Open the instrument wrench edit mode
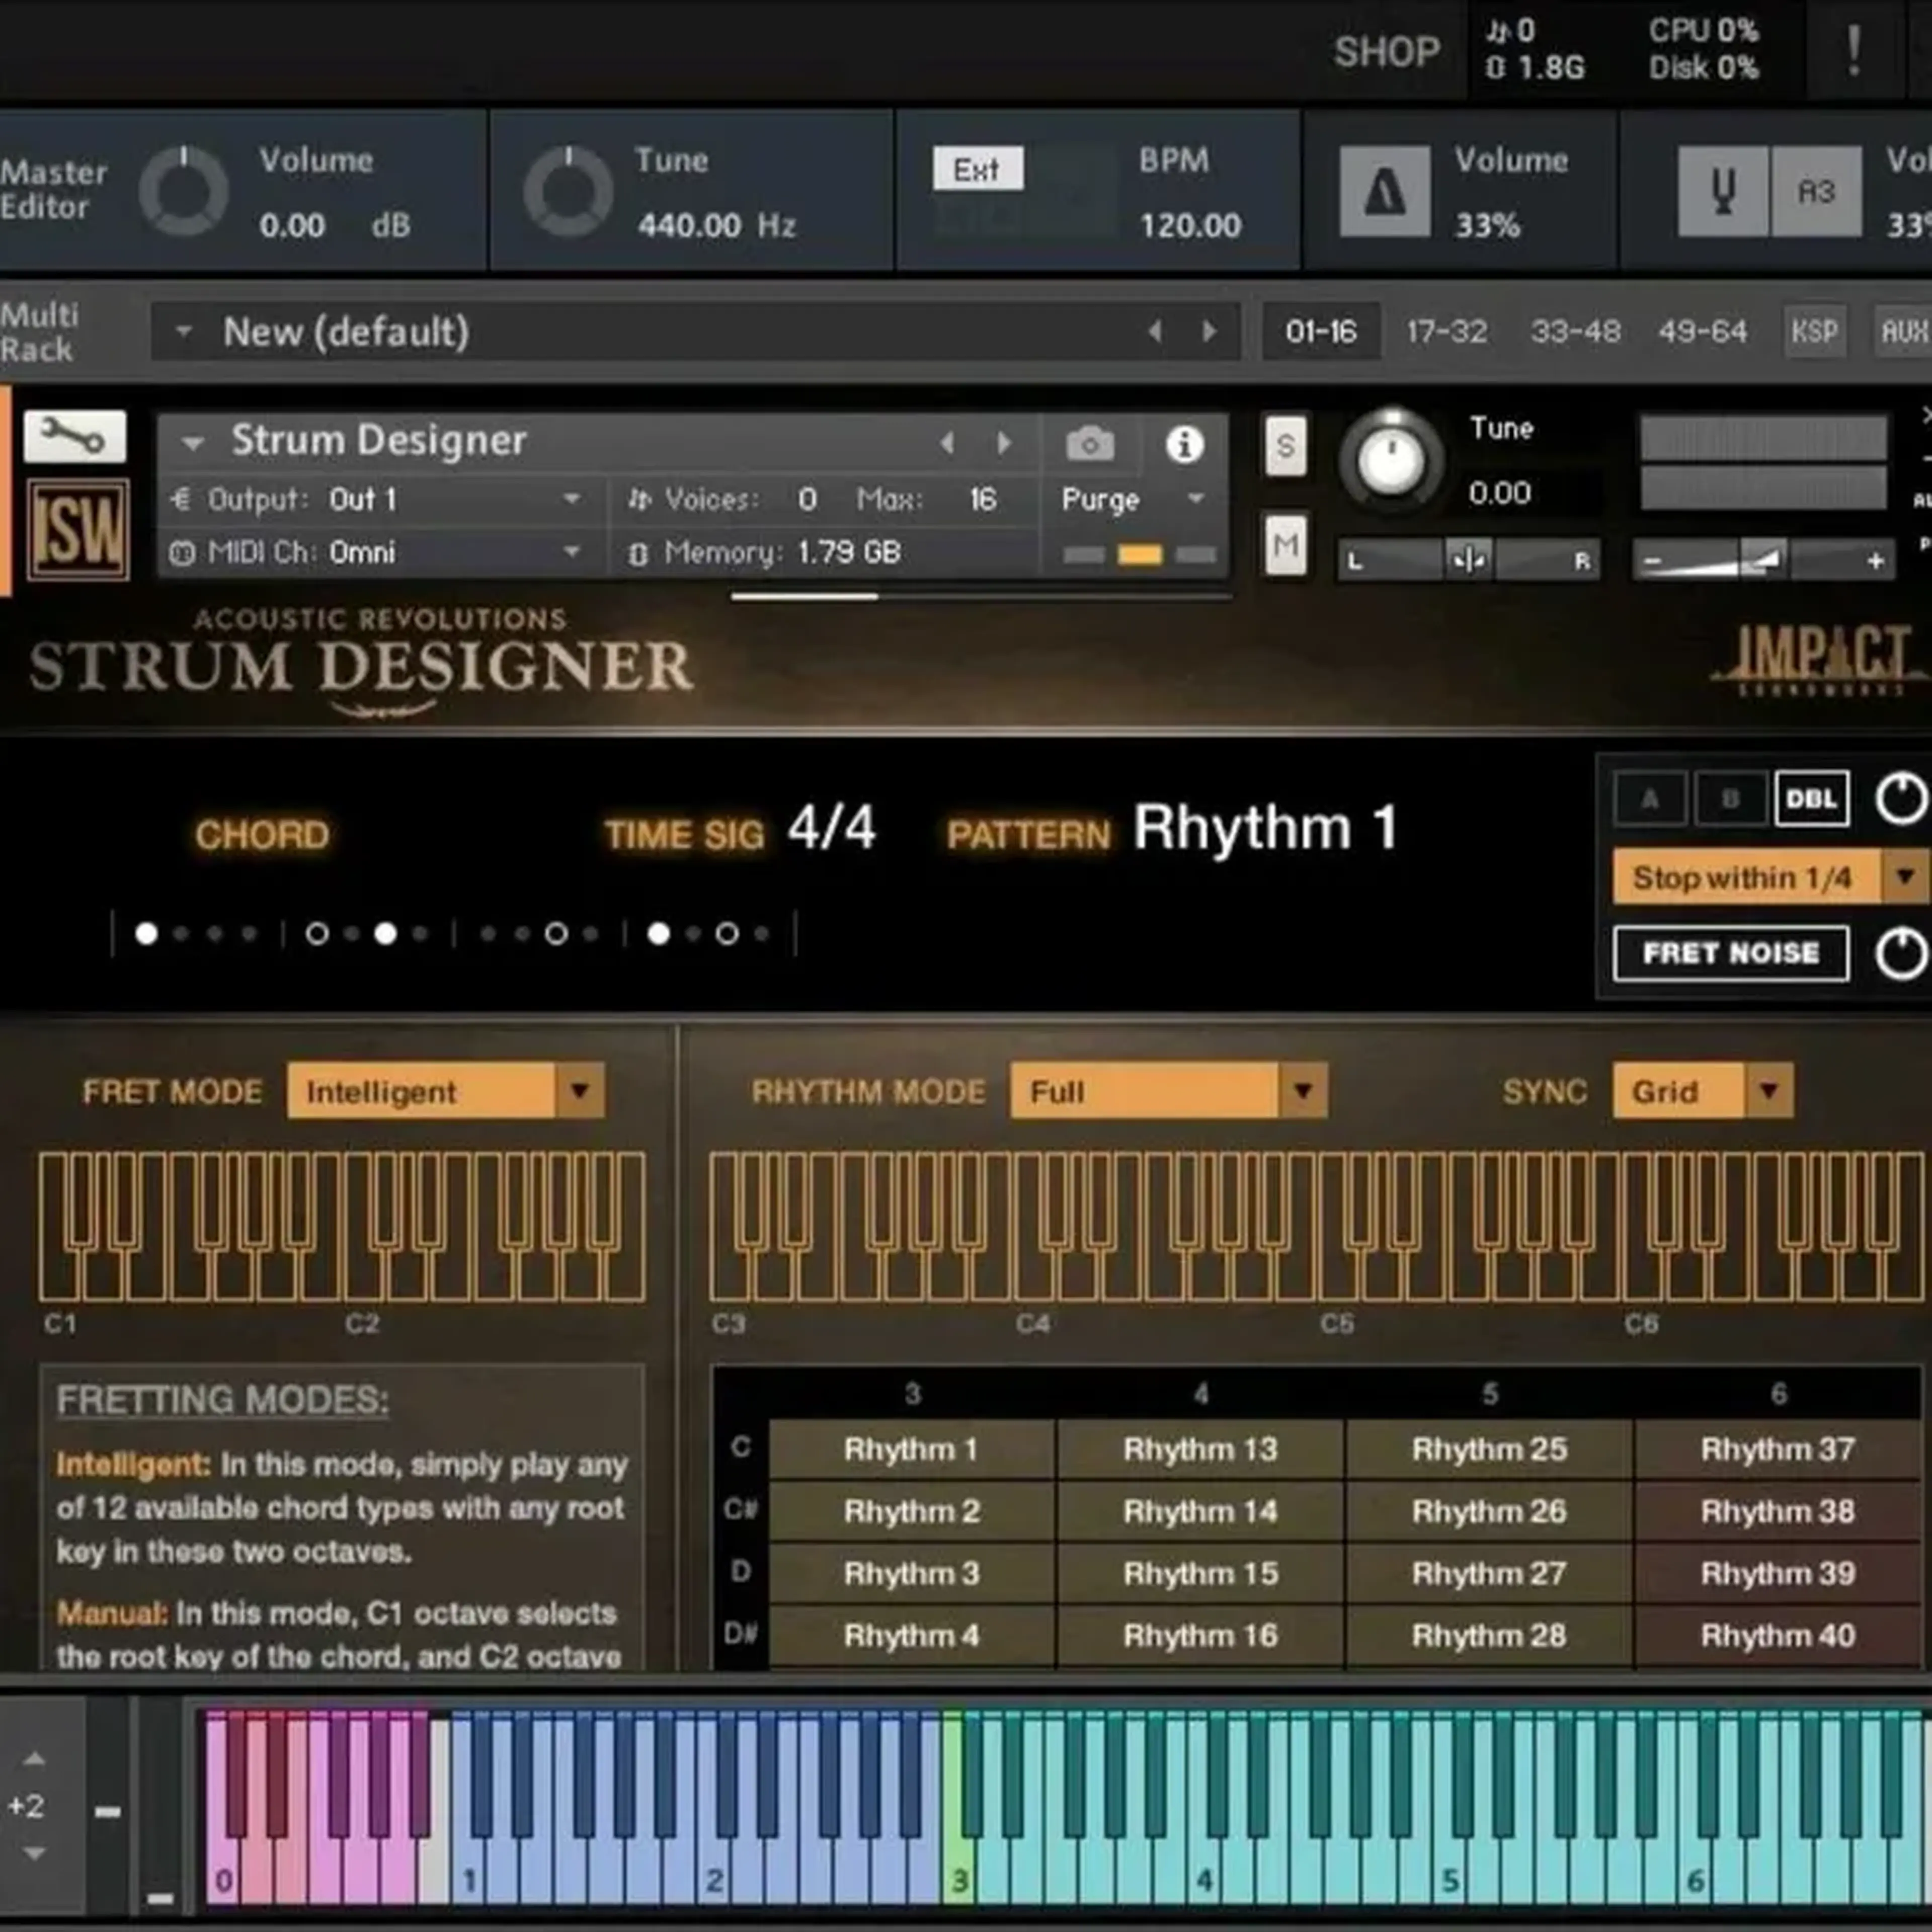1932x1932 pixels. [x=75, y=437]
